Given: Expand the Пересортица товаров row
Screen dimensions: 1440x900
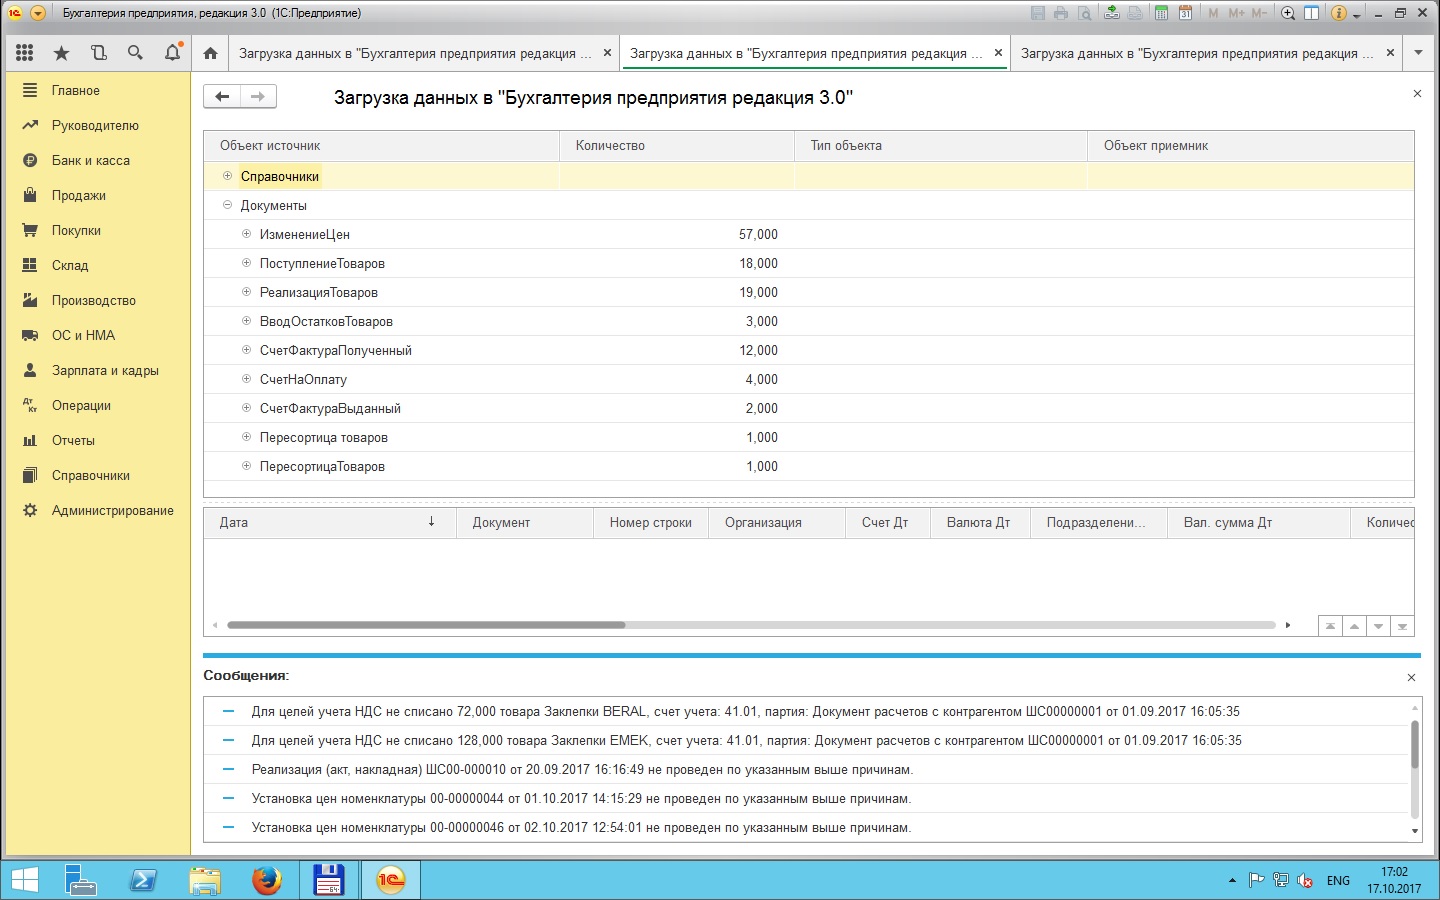Looking at the screenshot, I should tap(246, 437).
